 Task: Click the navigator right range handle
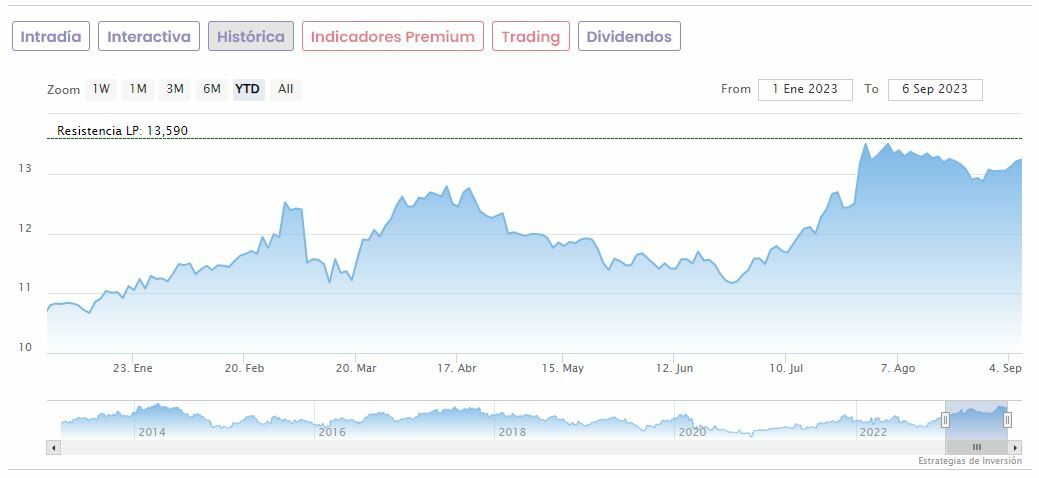tap(1007, 420)
